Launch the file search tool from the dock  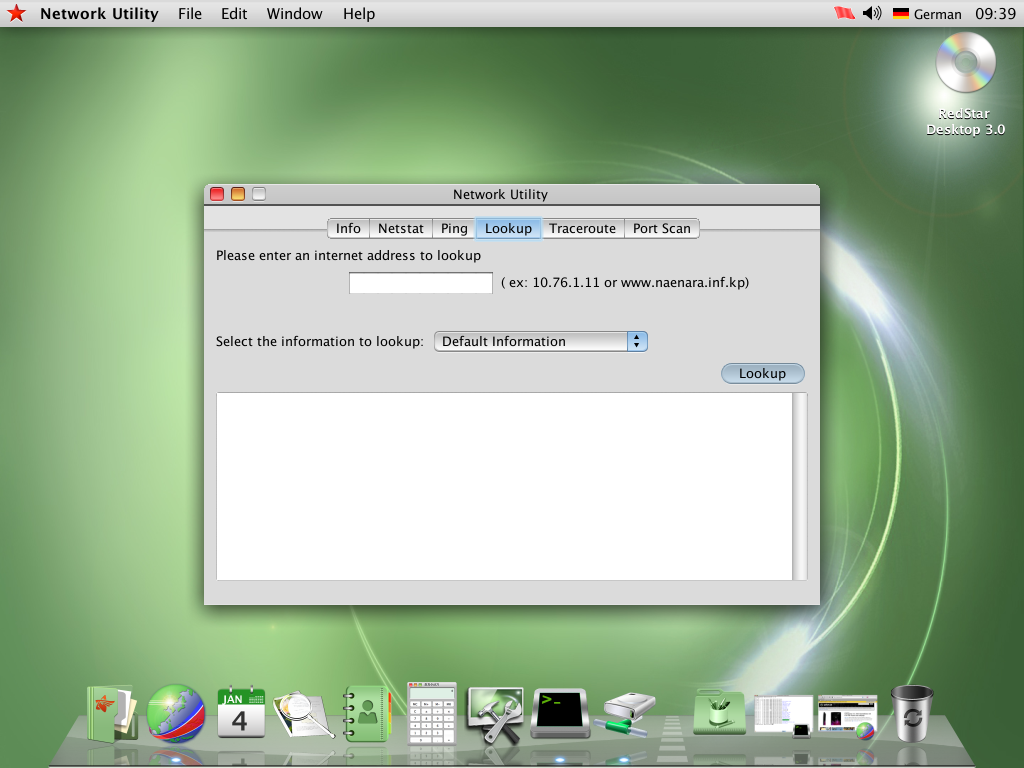click(x=304, y=710)
